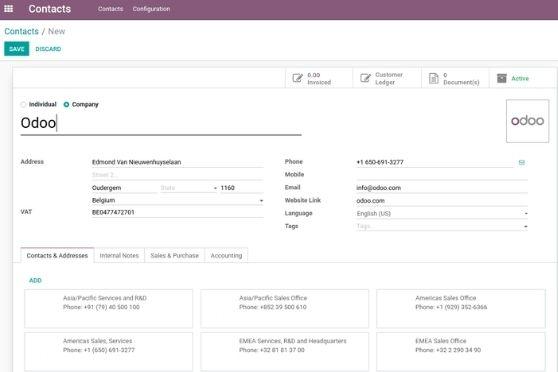Click the Documents file icon
558x372 pixels.
tap(433, 78)
